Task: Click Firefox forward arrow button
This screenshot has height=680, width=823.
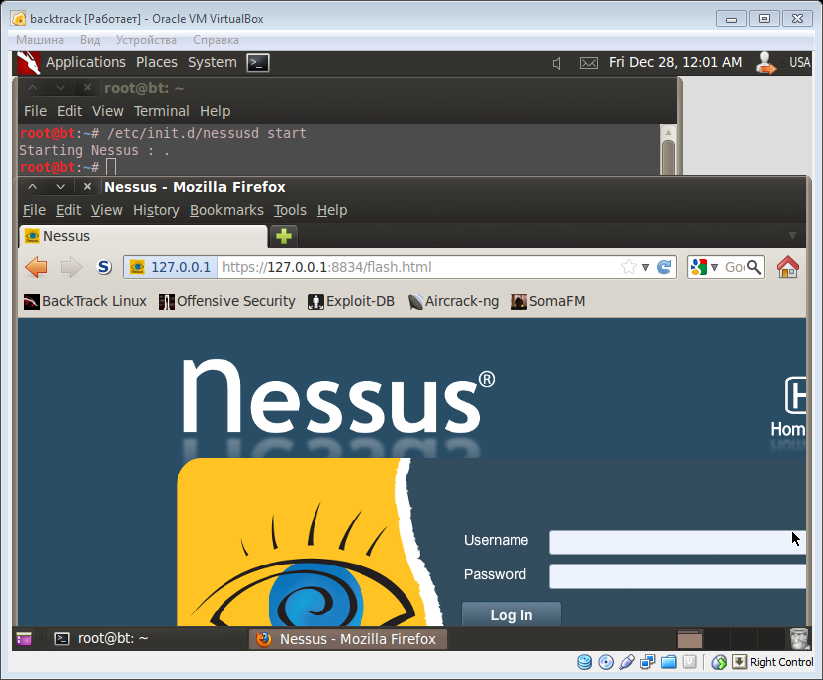Action: click(x=71, y=267)
